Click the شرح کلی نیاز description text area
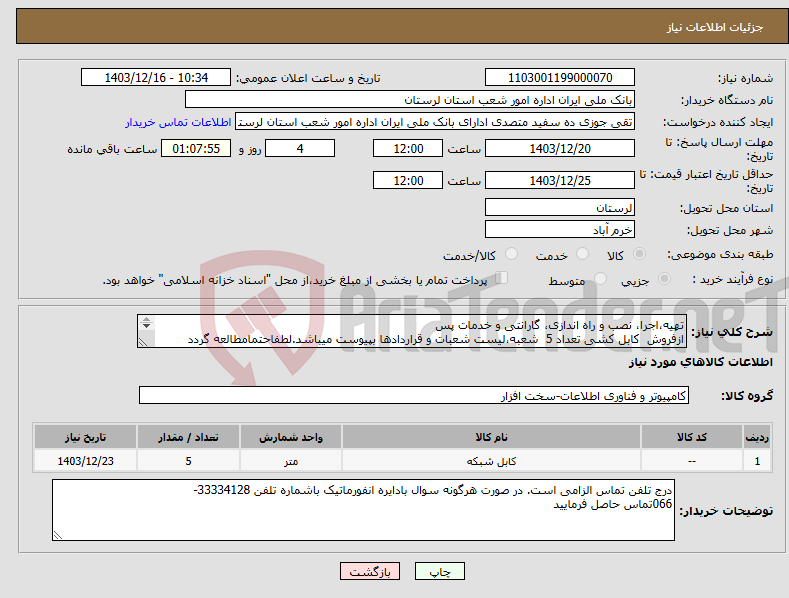 point(412,331)
